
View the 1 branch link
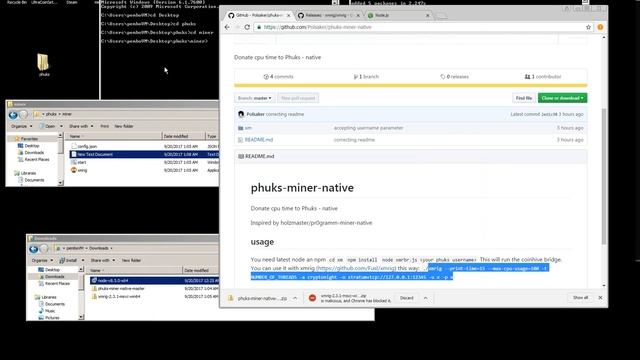coord(366,77)
